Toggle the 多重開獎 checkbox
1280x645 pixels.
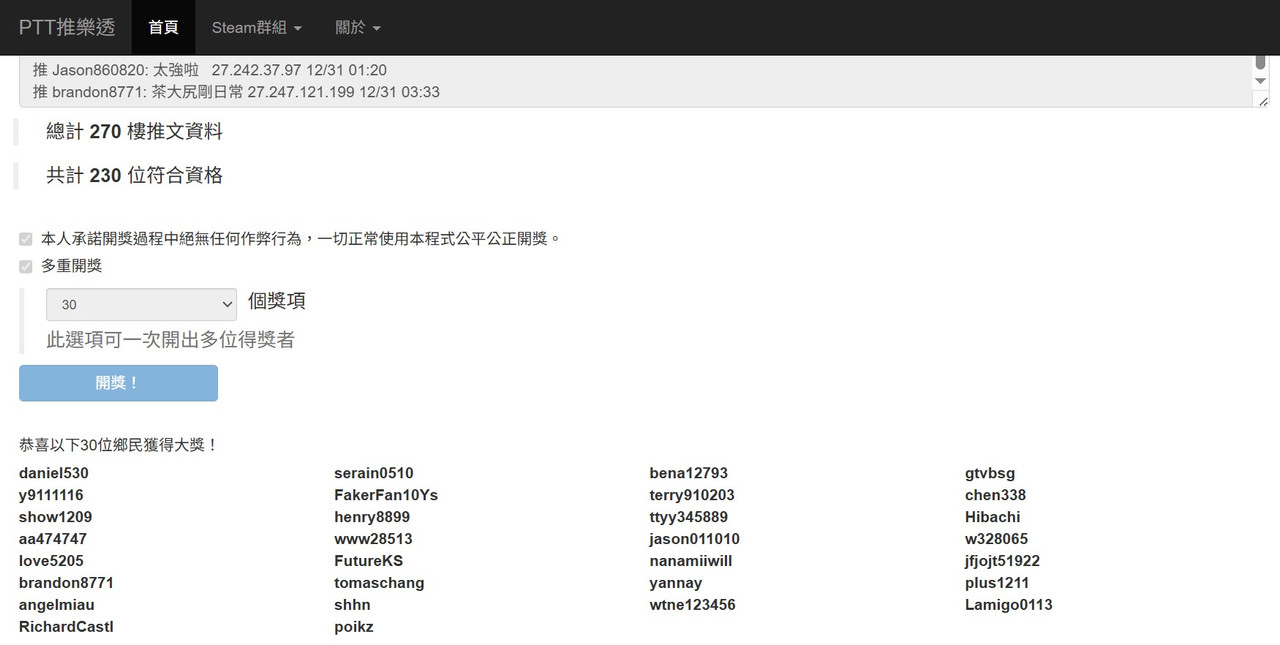pyautogui.click(x=26, y=266)
